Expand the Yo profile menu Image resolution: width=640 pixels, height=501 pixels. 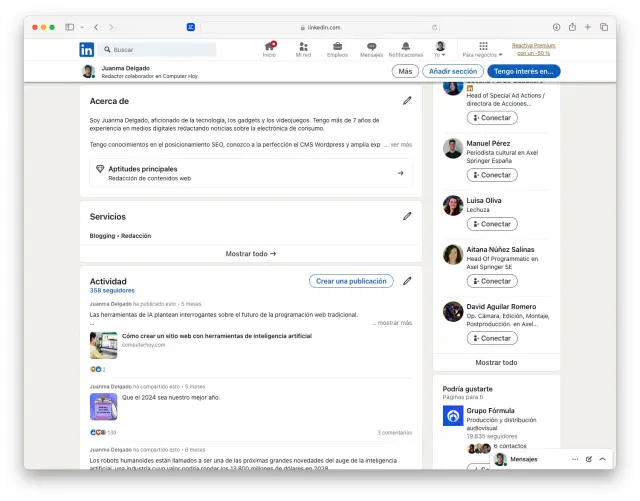coord(439,49)
